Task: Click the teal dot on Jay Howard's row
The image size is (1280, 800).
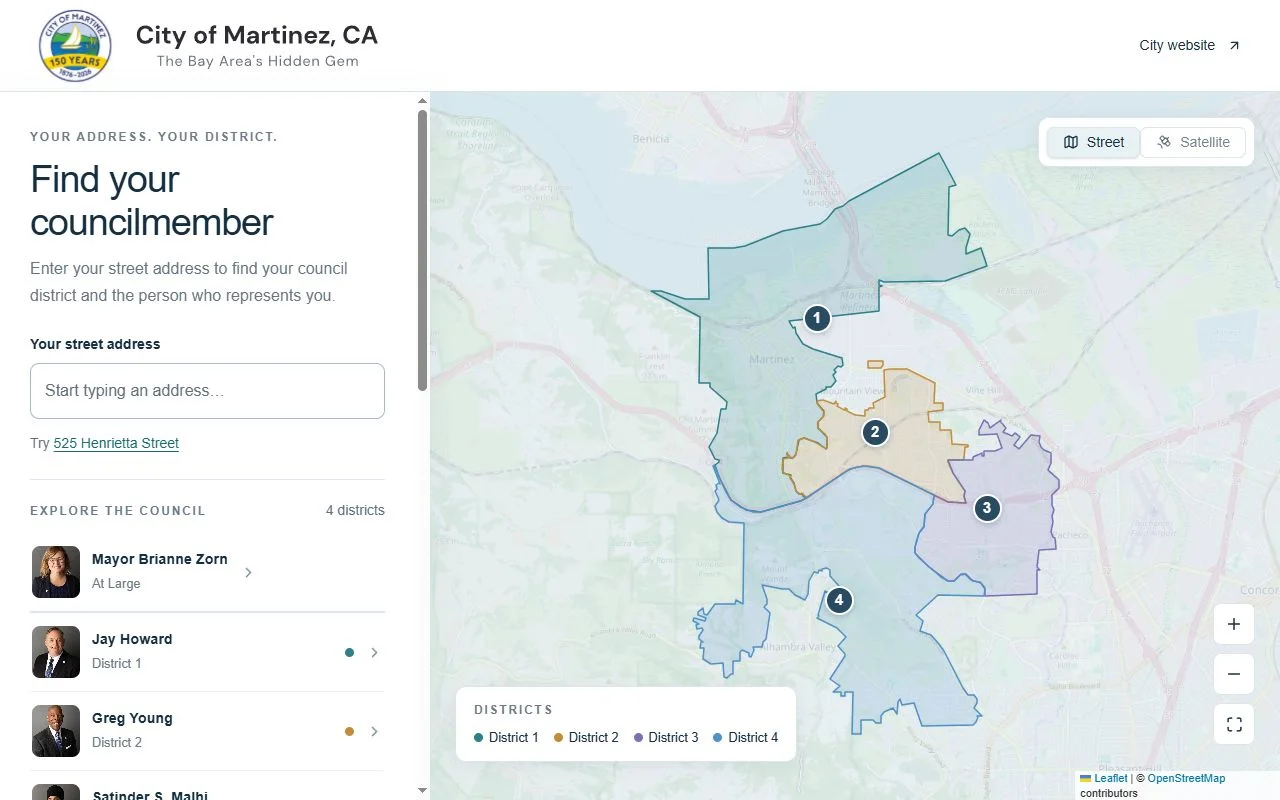Action: 349,652
